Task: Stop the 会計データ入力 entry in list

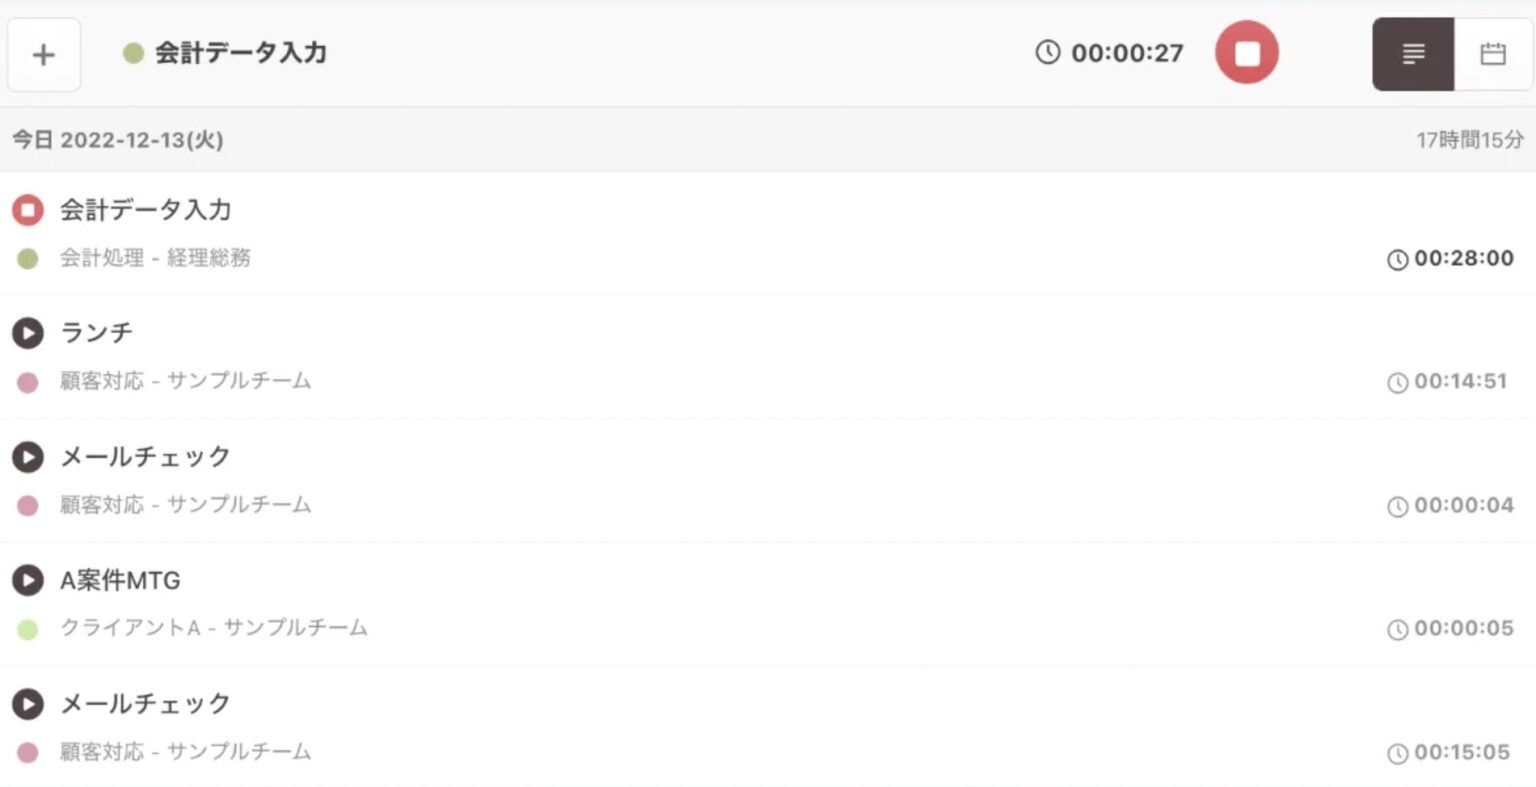Action: 27,210
